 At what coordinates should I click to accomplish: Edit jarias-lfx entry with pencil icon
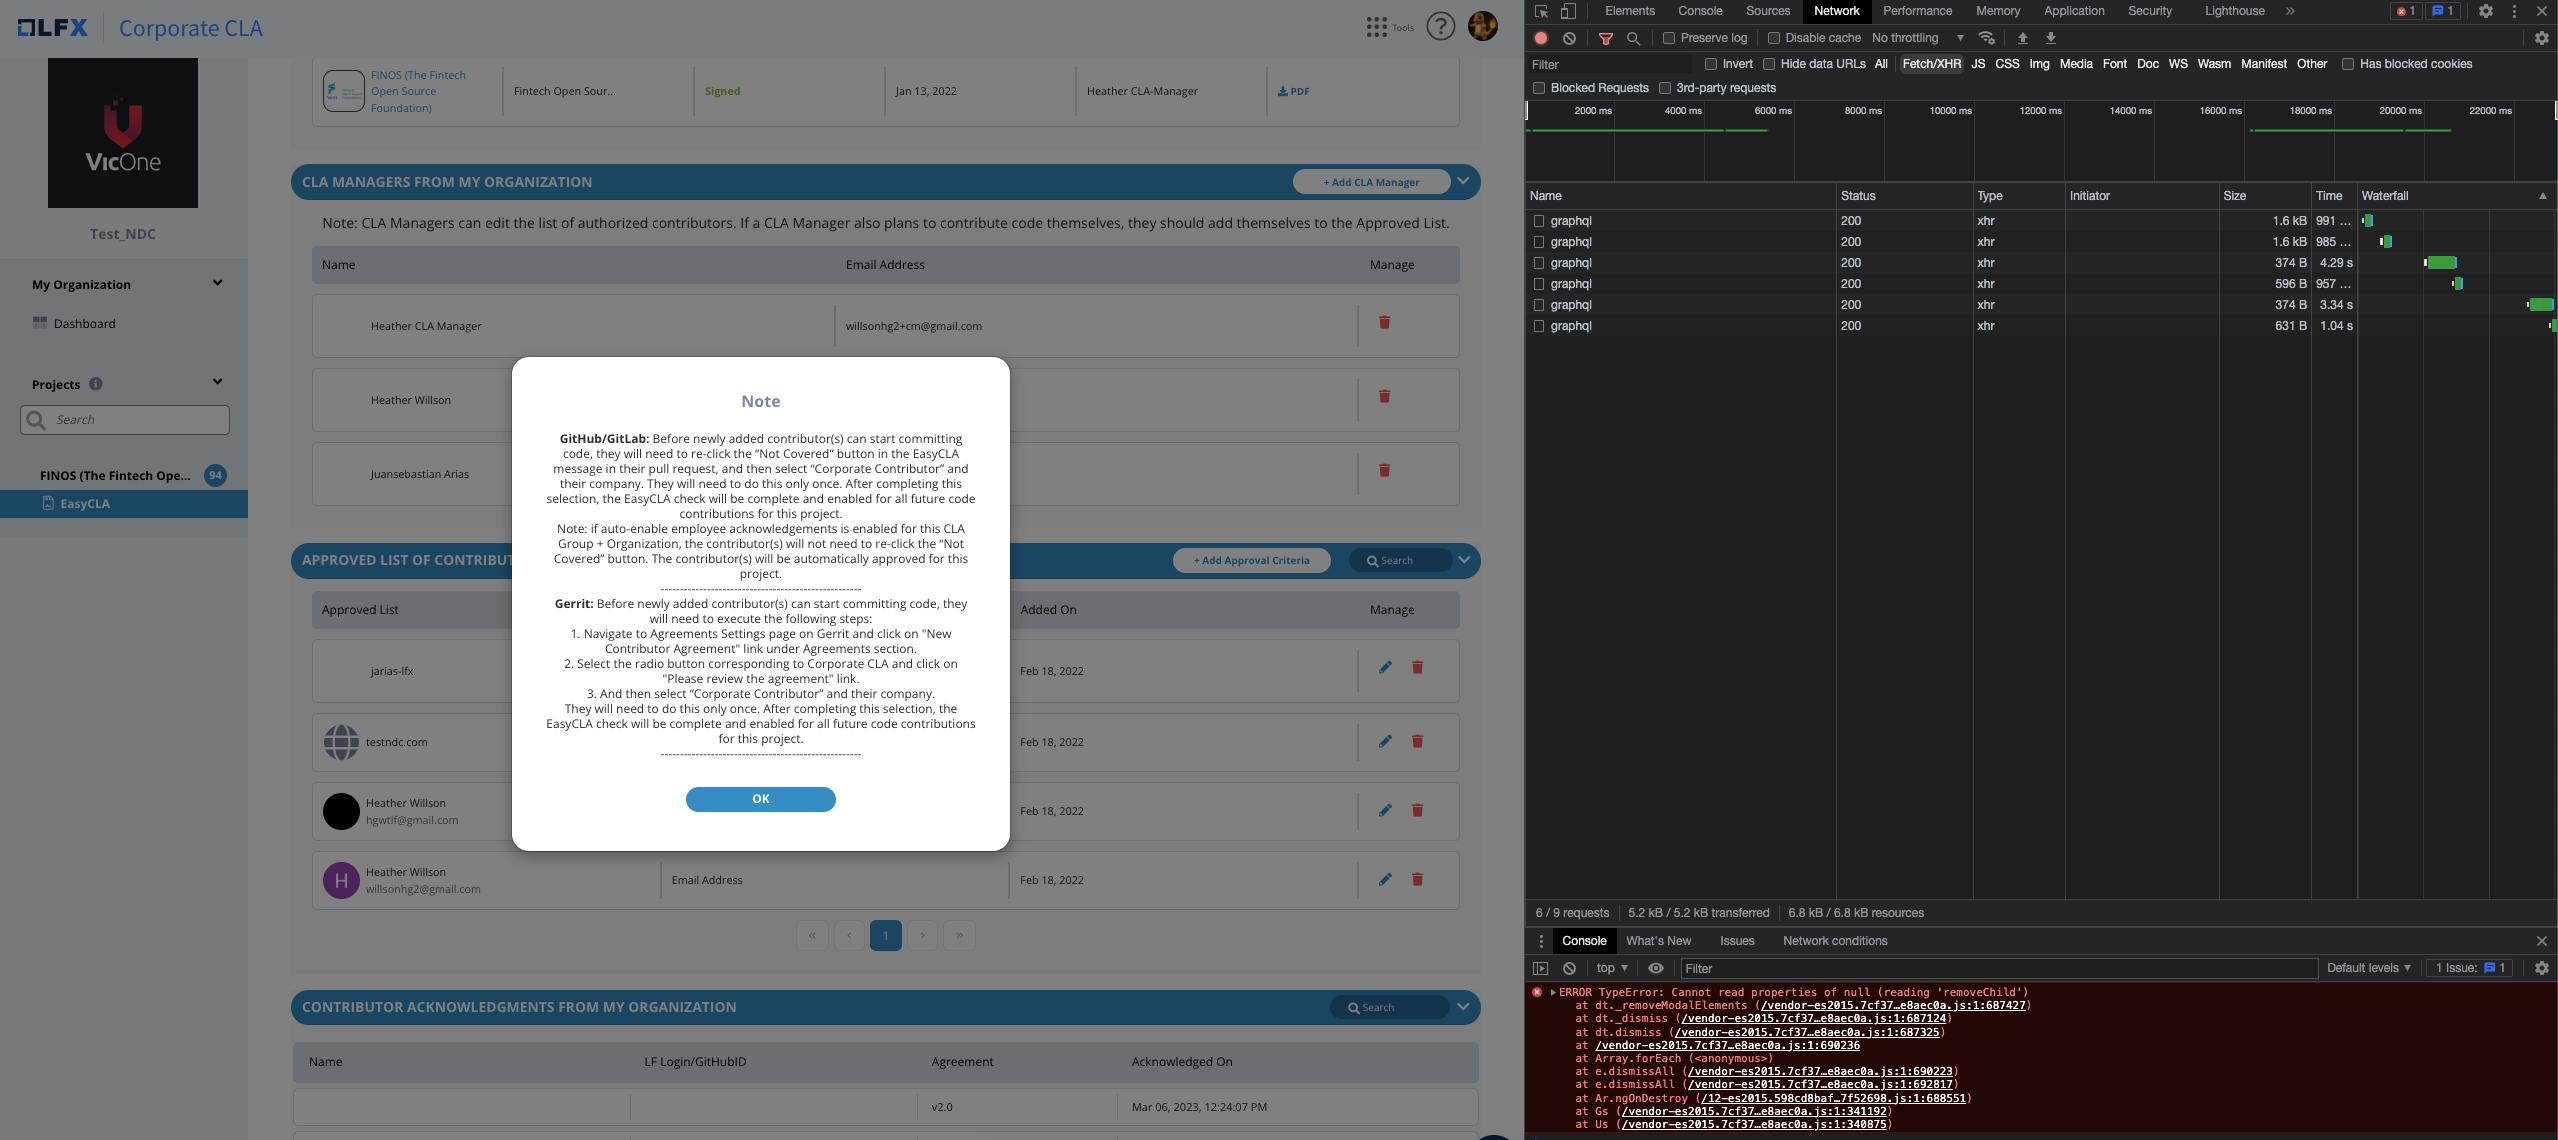pos(1385,667)
